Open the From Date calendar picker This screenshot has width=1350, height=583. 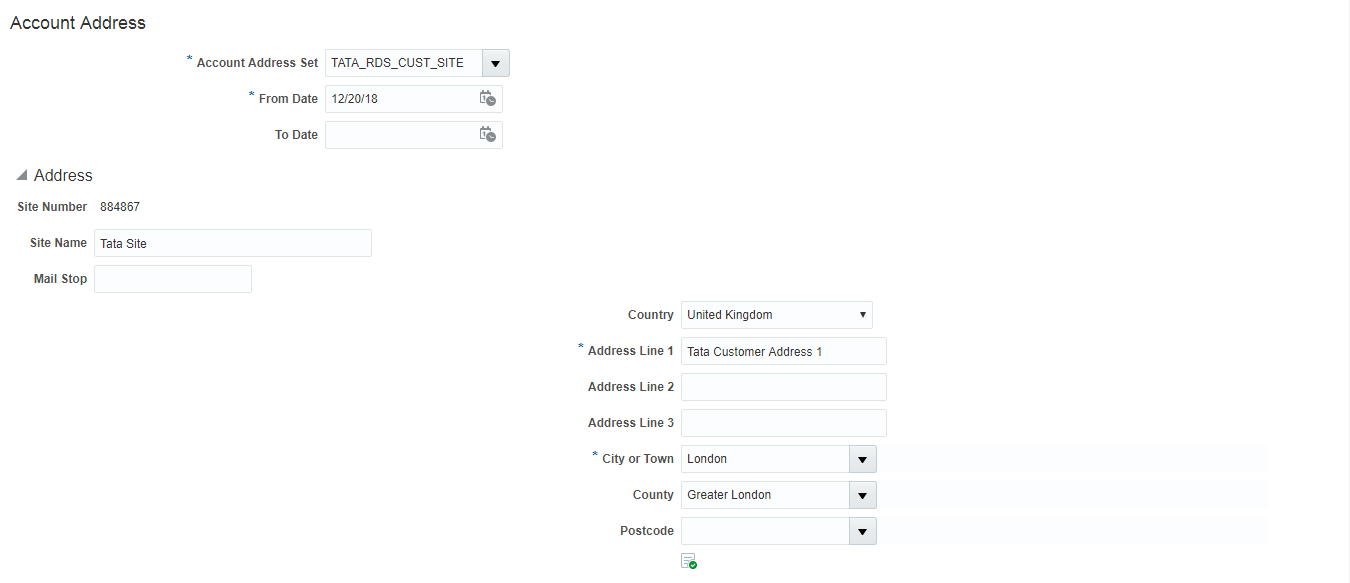pyautogui.click(x=487, y=98)
